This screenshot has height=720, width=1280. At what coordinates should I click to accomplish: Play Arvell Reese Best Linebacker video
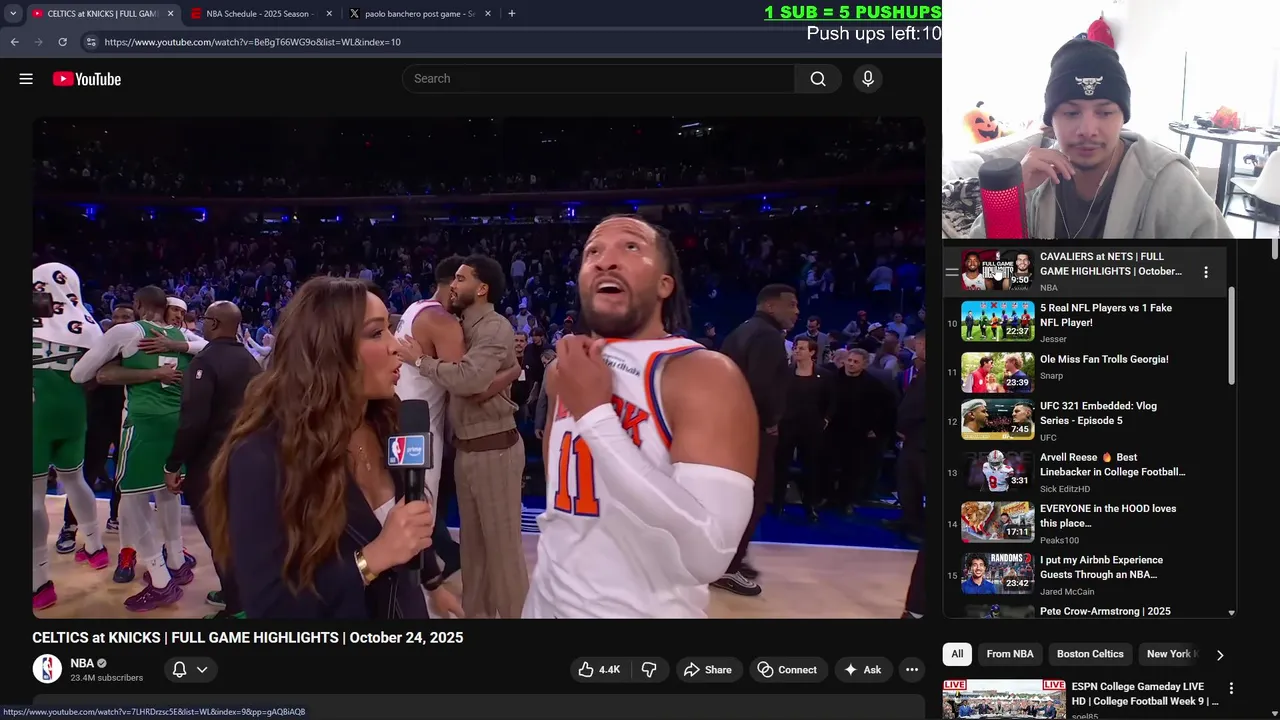click(x=1112, y=464)
